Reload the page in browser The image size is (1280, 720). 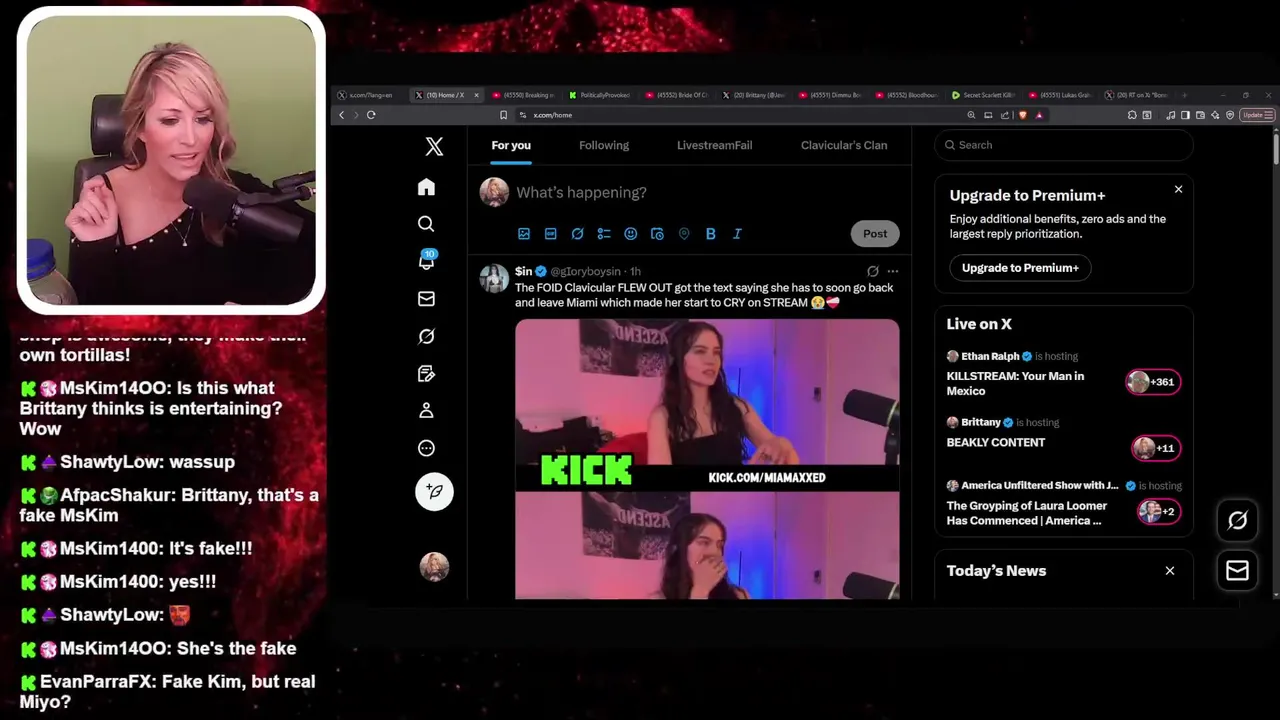[371, 115]
